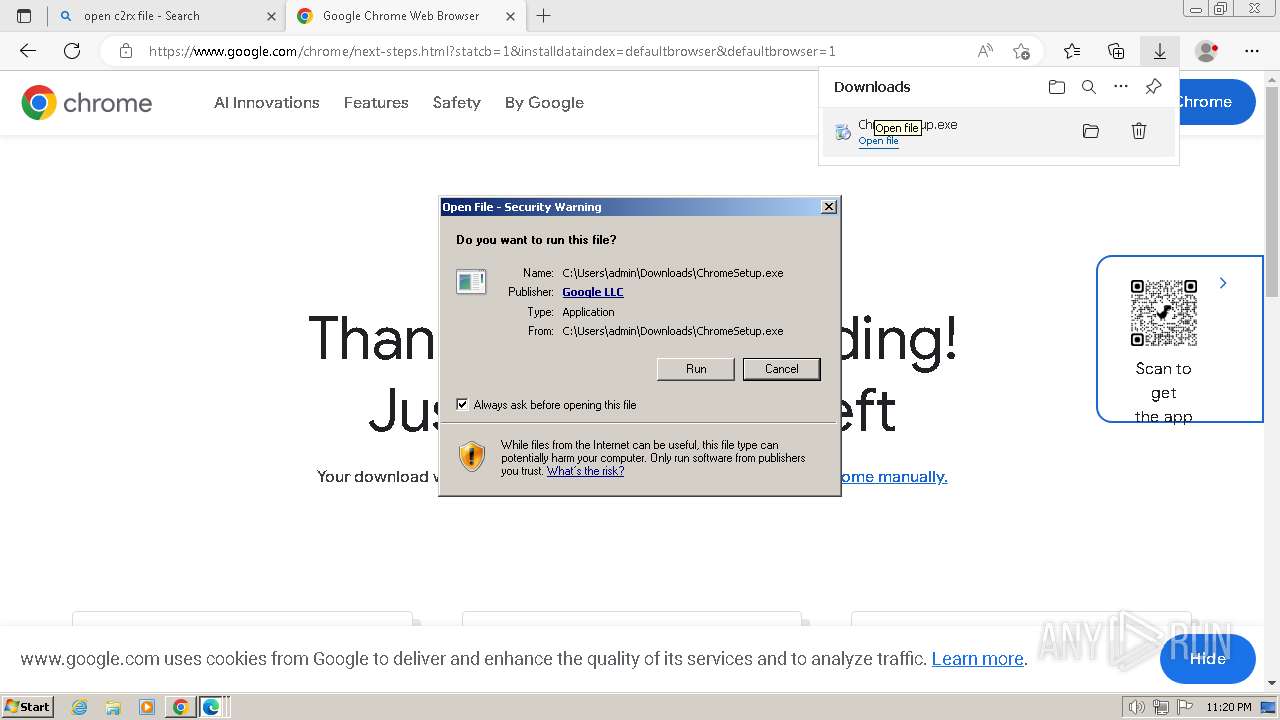Viewport: 1280px width, 720px height.
Task: Click Run in the Security Warning dialog
Action: [x=696, y=369]
